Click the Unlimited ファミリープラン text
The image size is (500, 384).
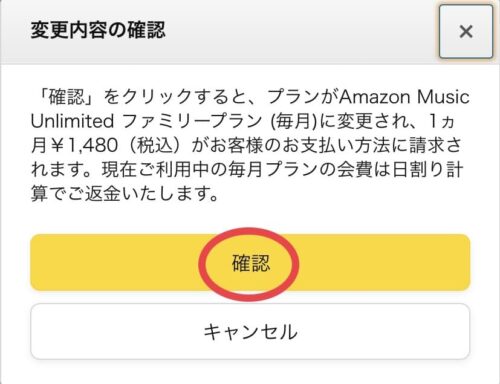[x=147, y=121]
